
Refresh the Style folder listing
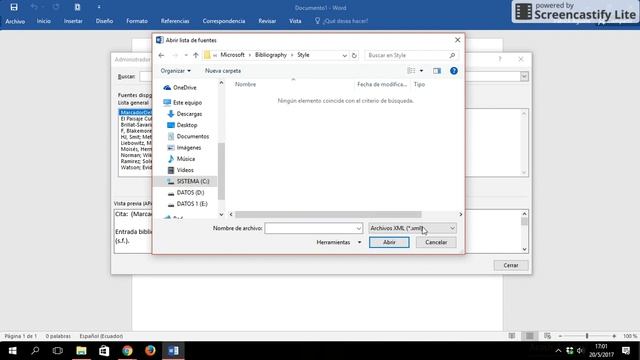(x=354, y=55)
